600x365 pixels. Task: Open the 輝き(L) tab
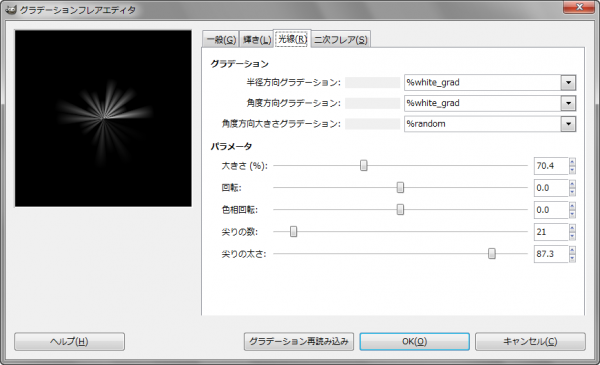click(257, 39)
